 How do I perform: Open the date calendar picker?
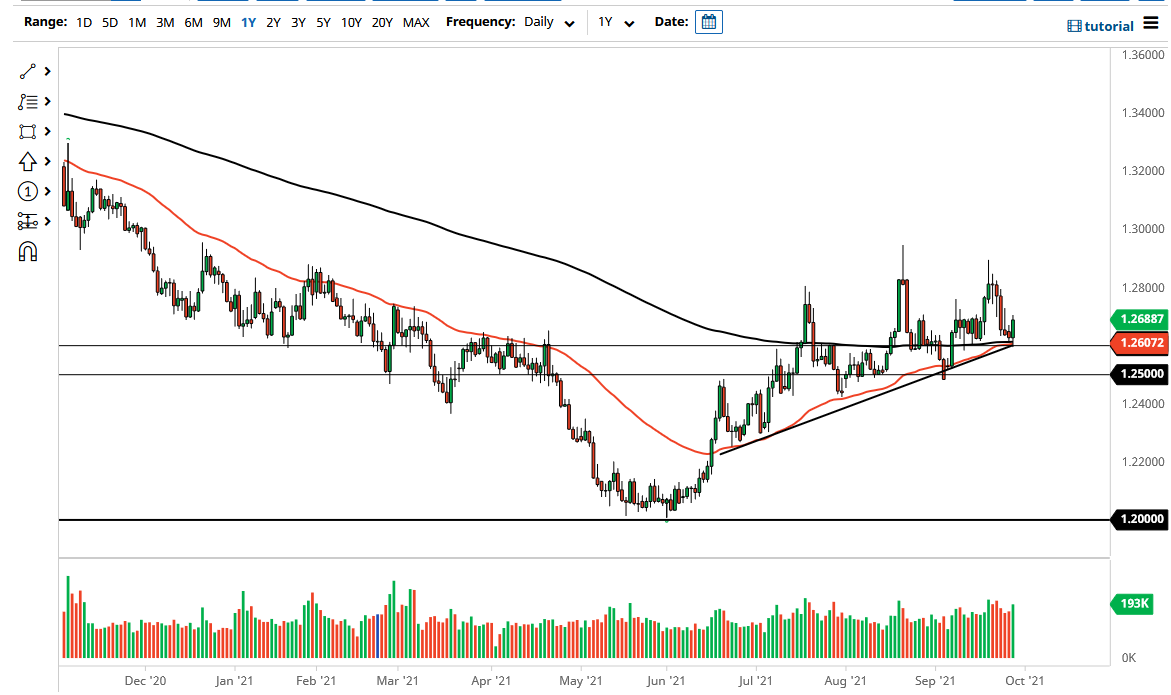click(x=708, y=21)
